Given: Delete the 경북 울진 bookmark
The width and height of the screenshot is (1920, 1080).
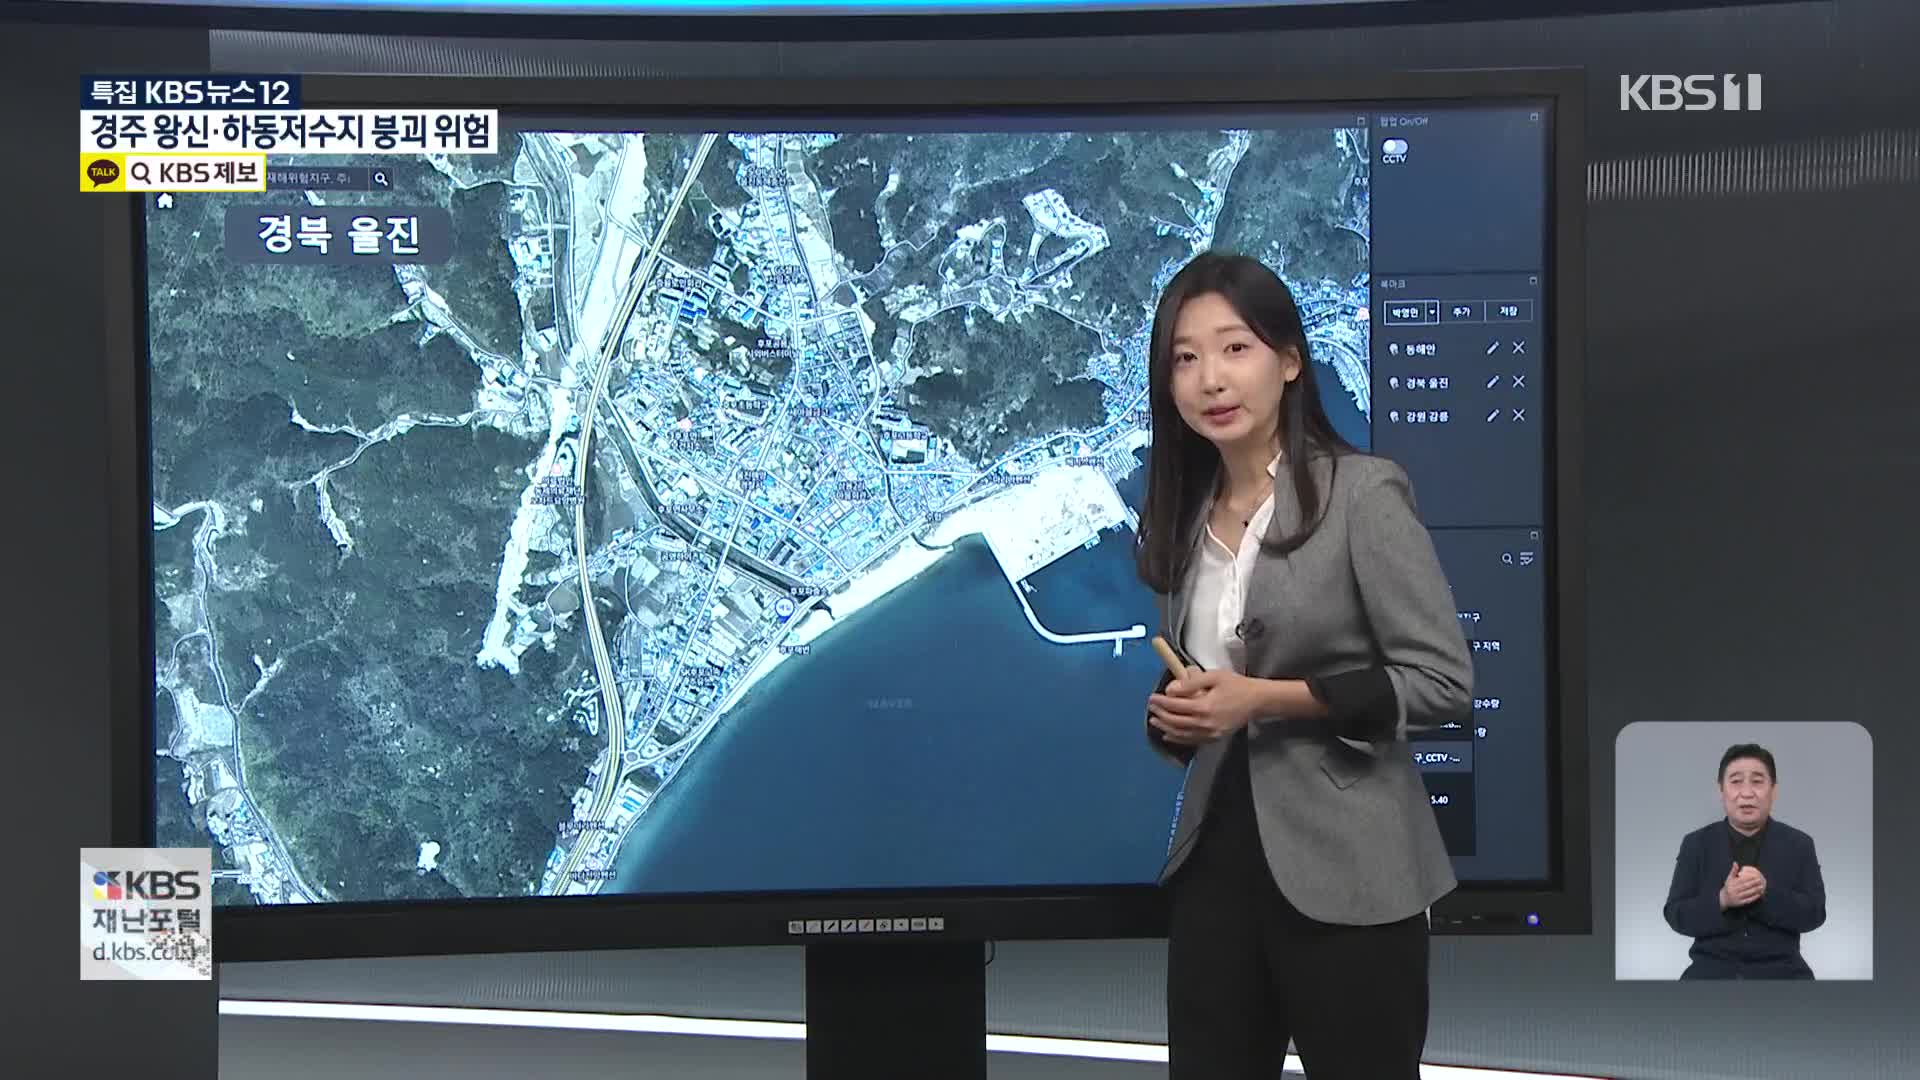Looking at the screenshot, I should pyautogui.click(x=1518, y=382).
